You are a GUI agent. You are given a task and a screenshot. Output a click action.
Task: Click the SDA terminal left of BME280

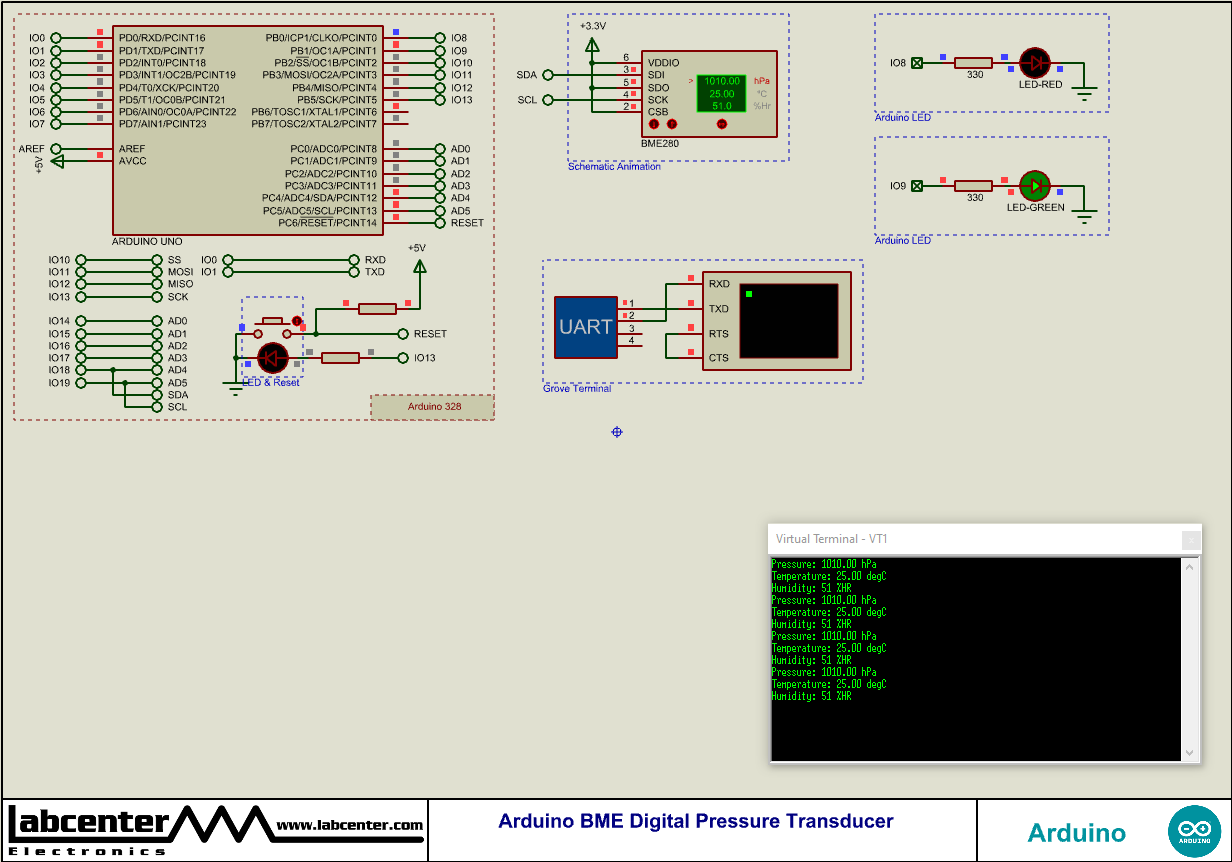pos(547,75)
